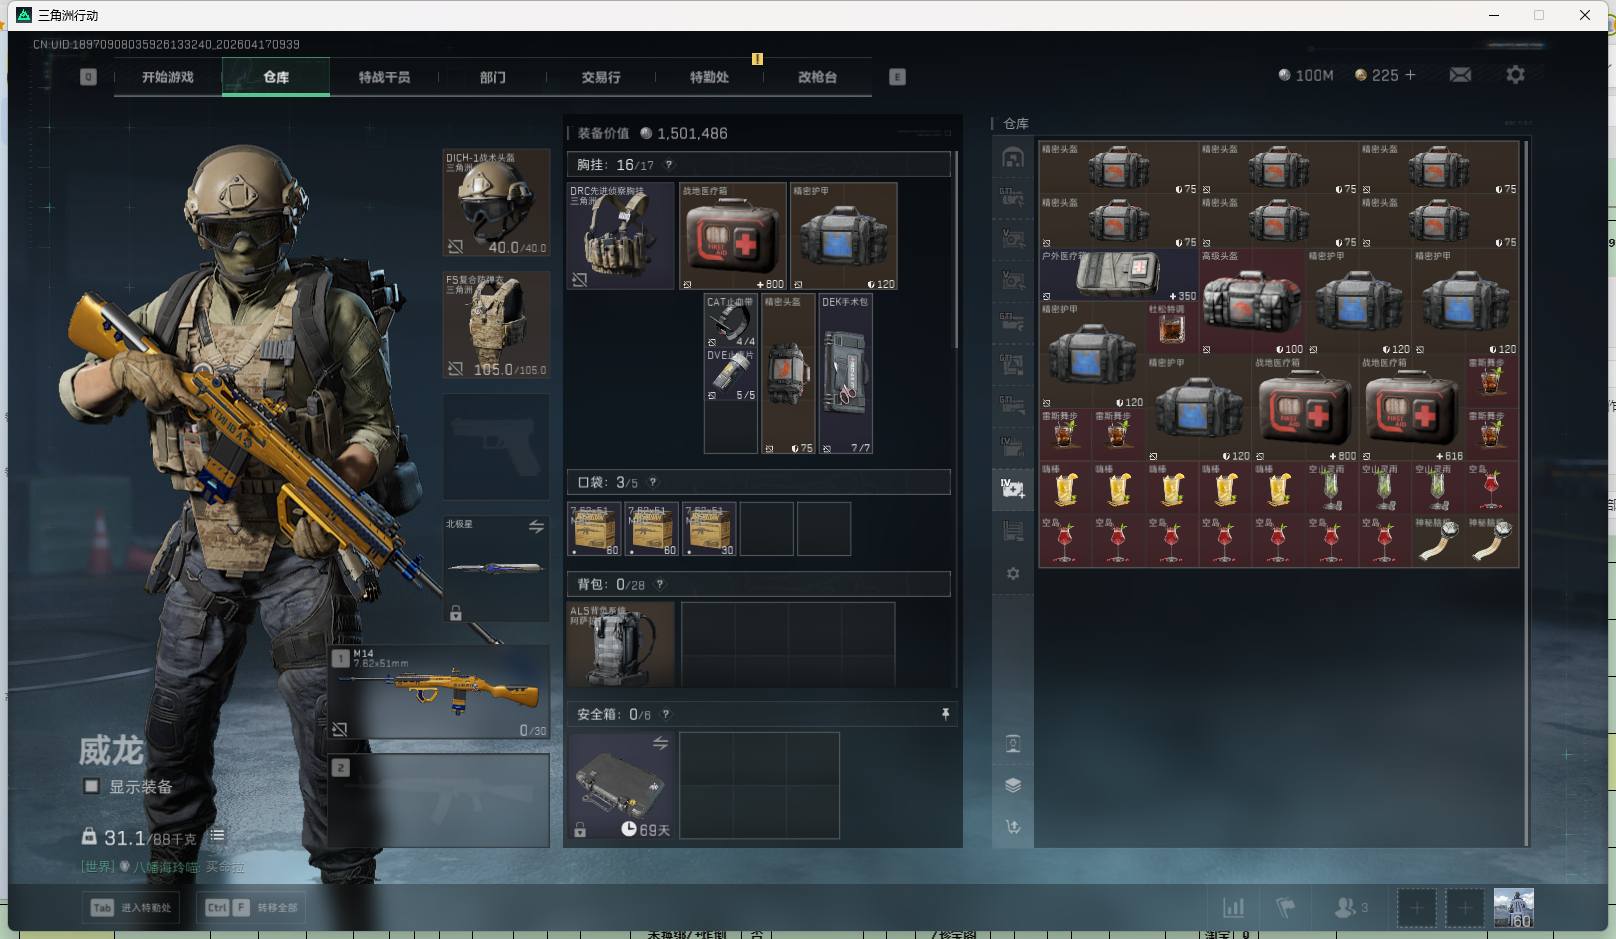The height and width of the screenshot is (939, 1616).
Task: Show help for 安全箱 safe box section
Action: (666, 714)
